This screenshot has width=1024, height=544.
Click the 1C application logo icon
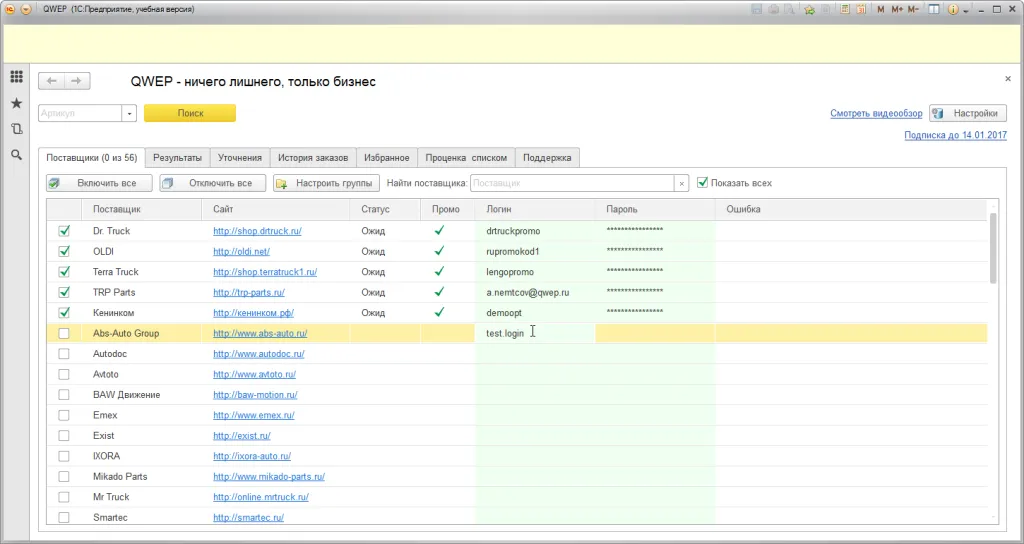point(10,9)
